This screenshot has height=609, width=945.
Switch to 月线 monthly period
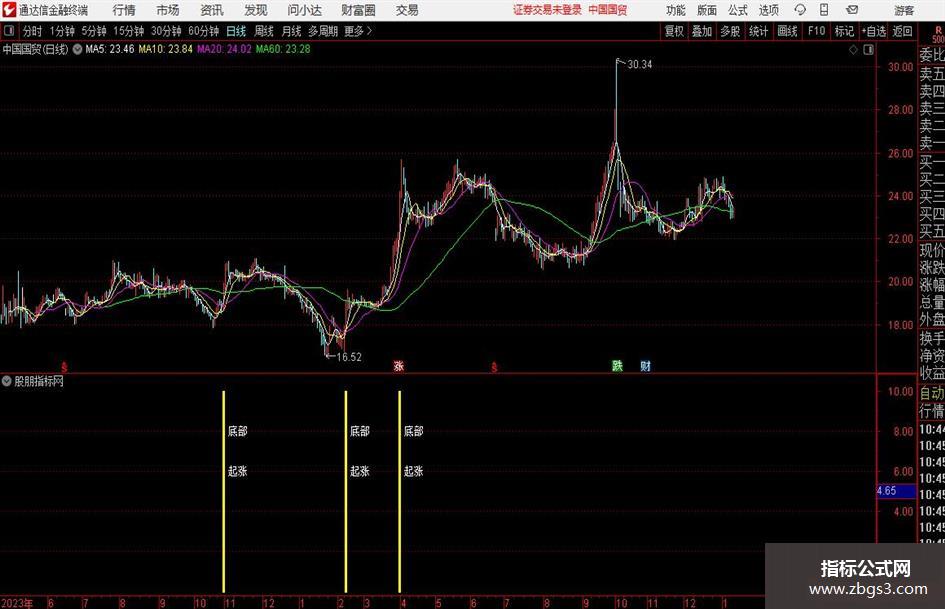(291, 31)
